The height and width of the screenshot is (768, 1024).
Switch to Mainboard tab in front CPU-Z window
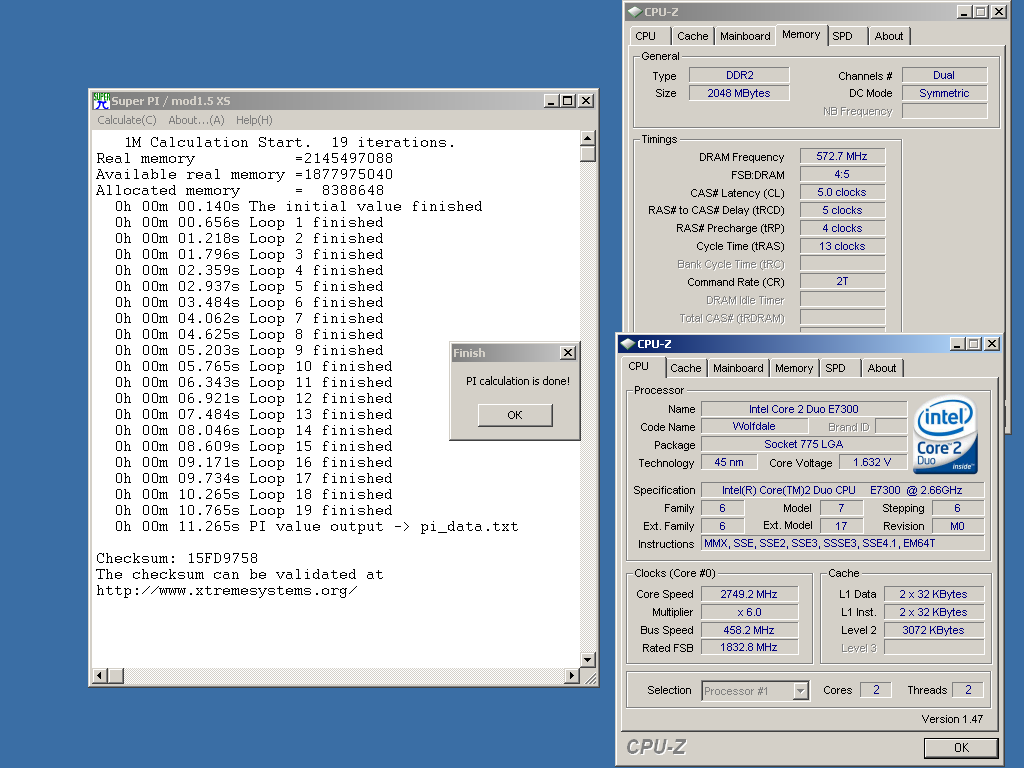point(738,368)
